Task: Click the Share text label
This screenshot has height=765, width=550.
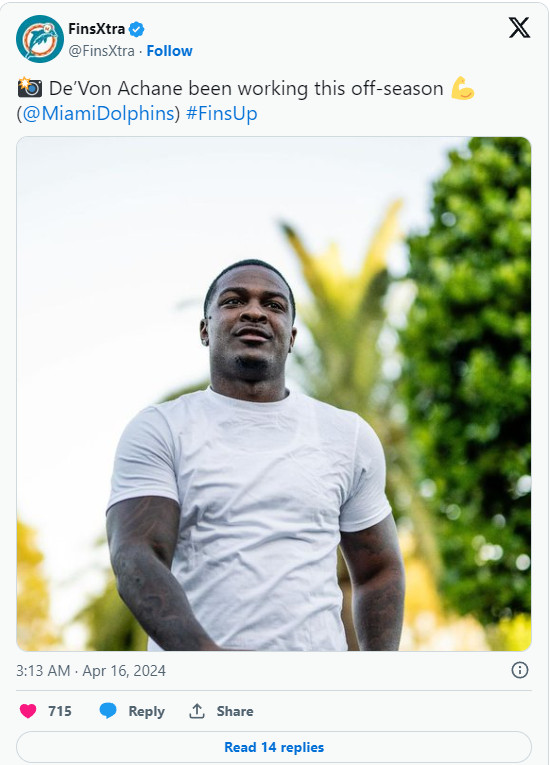Action: pyautogui.click(x=235, y=711)
